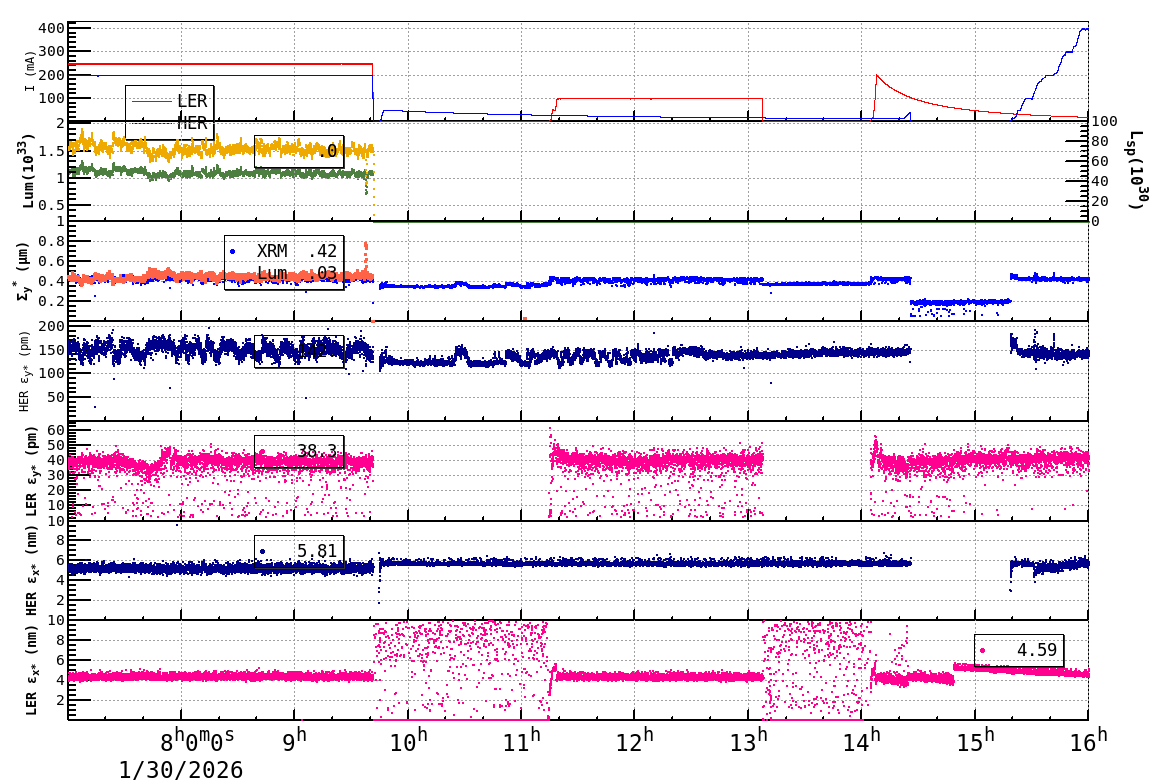The height and width of the screenshot is (782, 1160).
Task: Expand the 5.81 legend box
Action: (x=300, y=550)
